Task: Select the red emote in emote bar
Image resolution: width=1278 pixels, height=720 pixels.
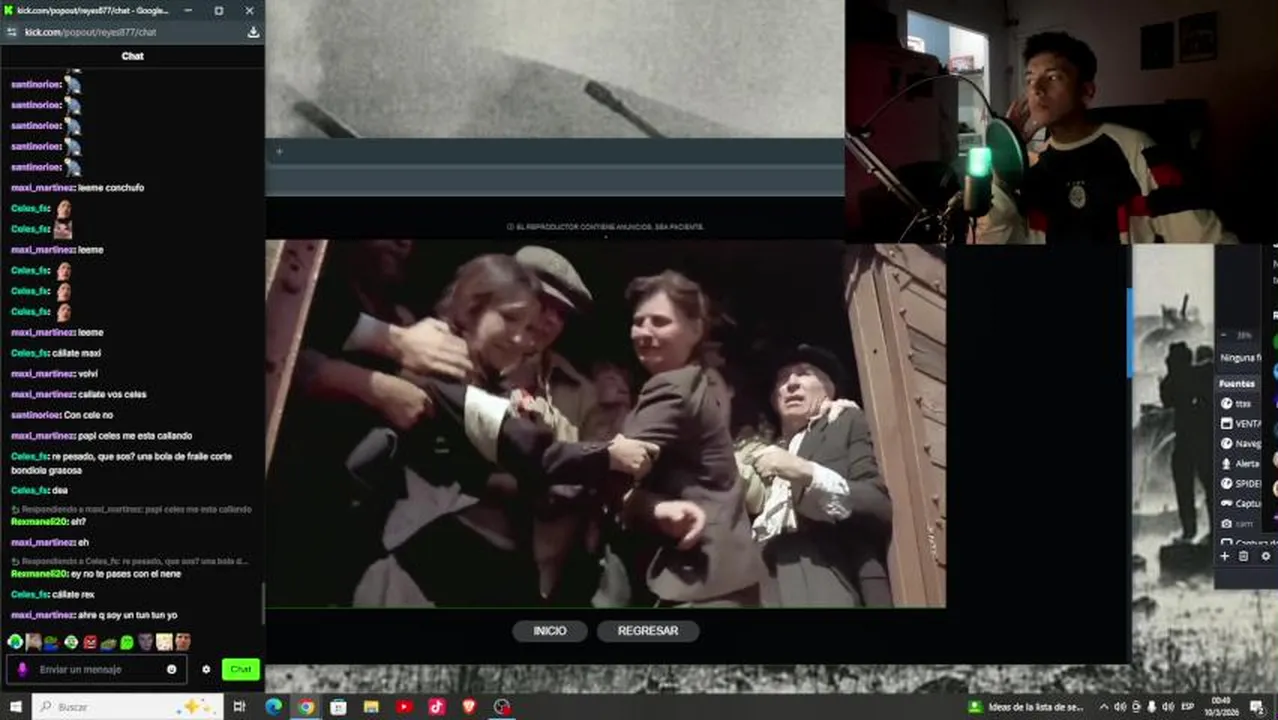Action: pyautogui.click(x=90, y=642)
